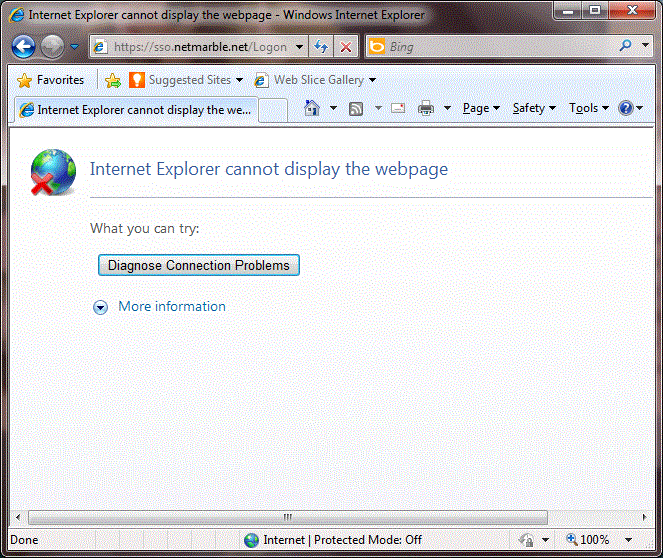Click Diagnose Connection Problems button
The image size is (663, 558).
[x=199, y=265]
